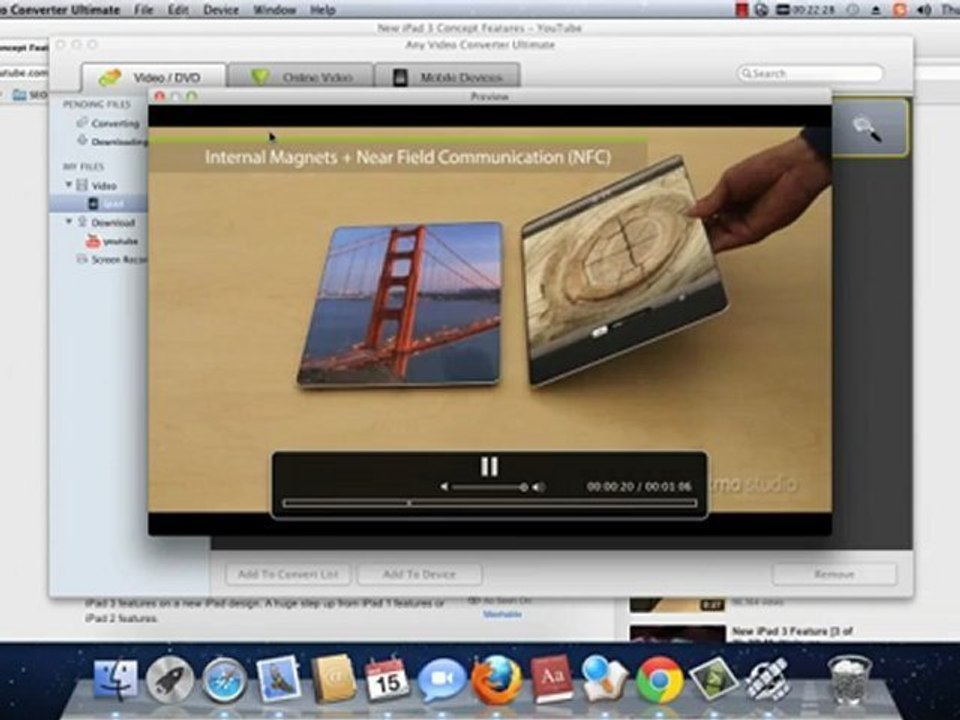The height and width of the screenshot is (720, 960).
Task: Collapse the Video tree group
Action: coord(69,184)
